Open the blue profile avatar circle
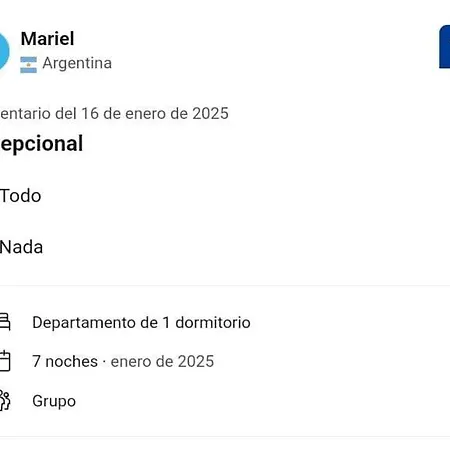 (4, 51)
